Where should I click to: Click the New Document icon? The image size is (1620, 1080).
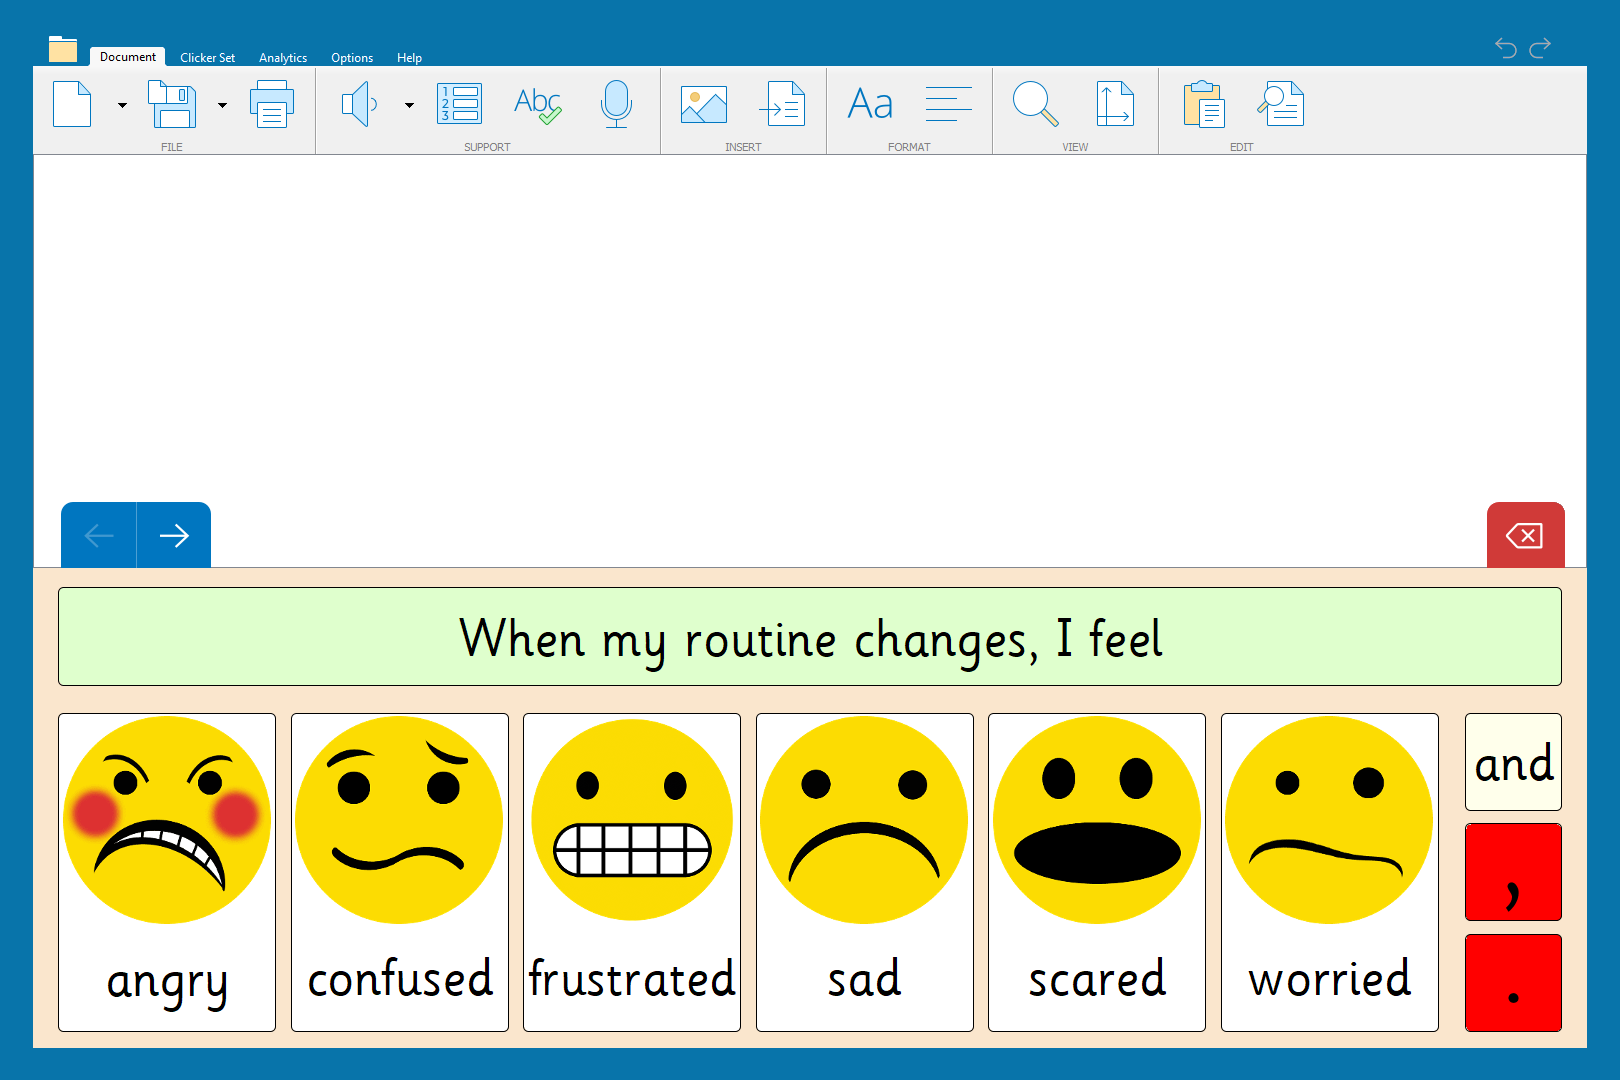click(72, 104)
